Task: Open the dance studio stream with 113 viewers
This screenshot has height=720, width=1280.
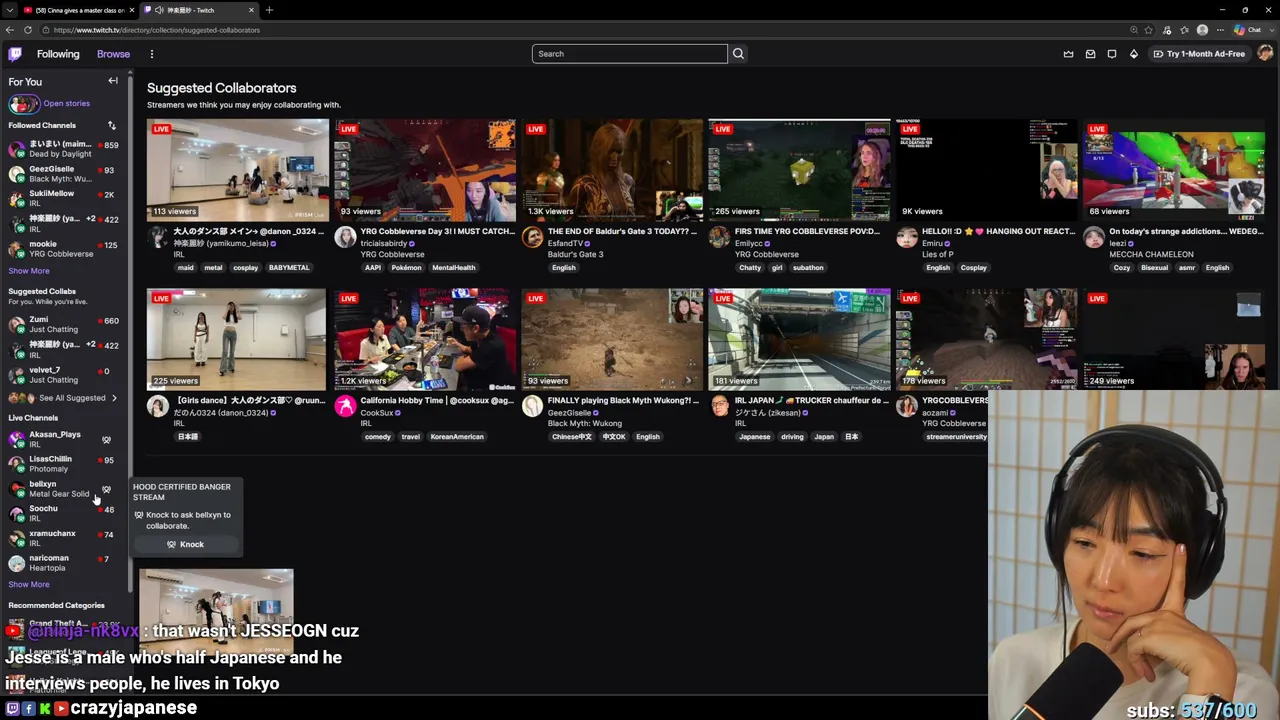Action: (238, 170)
